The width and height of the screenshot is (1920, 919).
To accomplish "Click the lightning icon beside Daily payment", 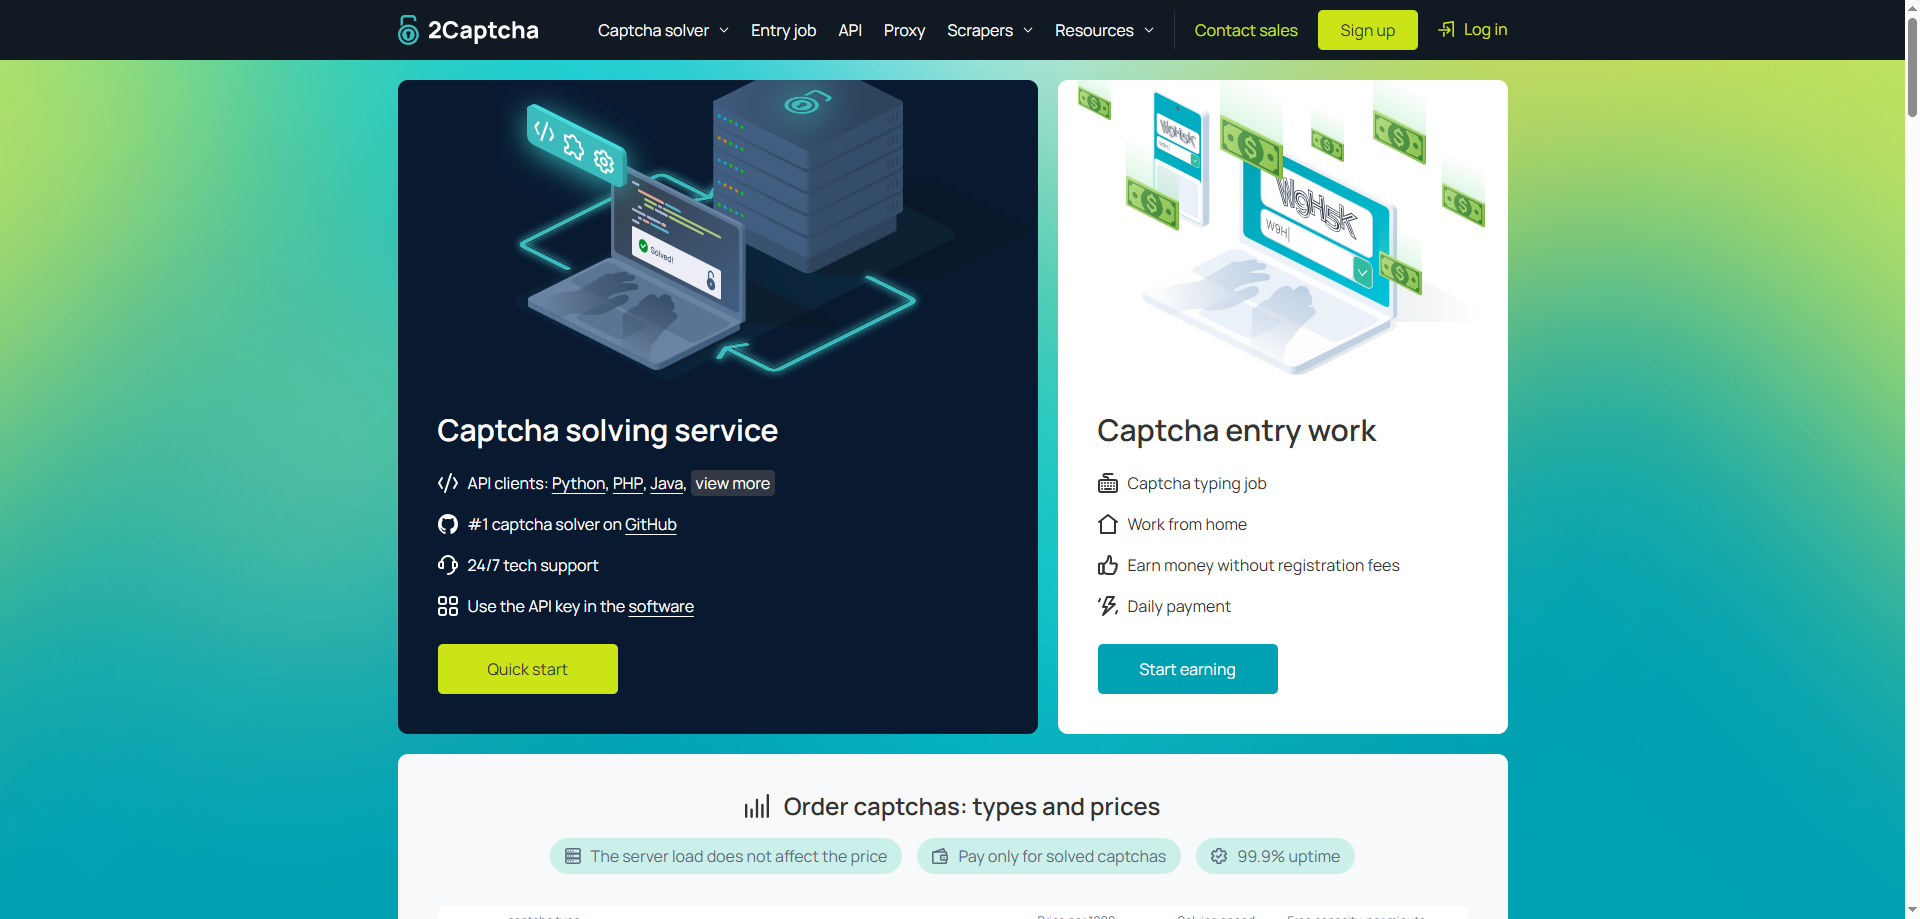I will pyautogui.click(x=1108, y=606).
